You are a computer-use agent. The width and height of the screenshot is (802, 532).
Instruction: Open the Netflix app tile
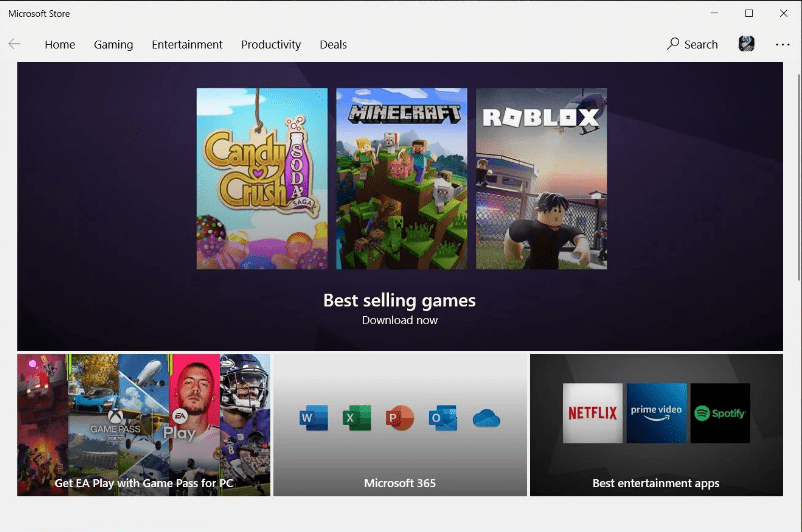(593, 413)
